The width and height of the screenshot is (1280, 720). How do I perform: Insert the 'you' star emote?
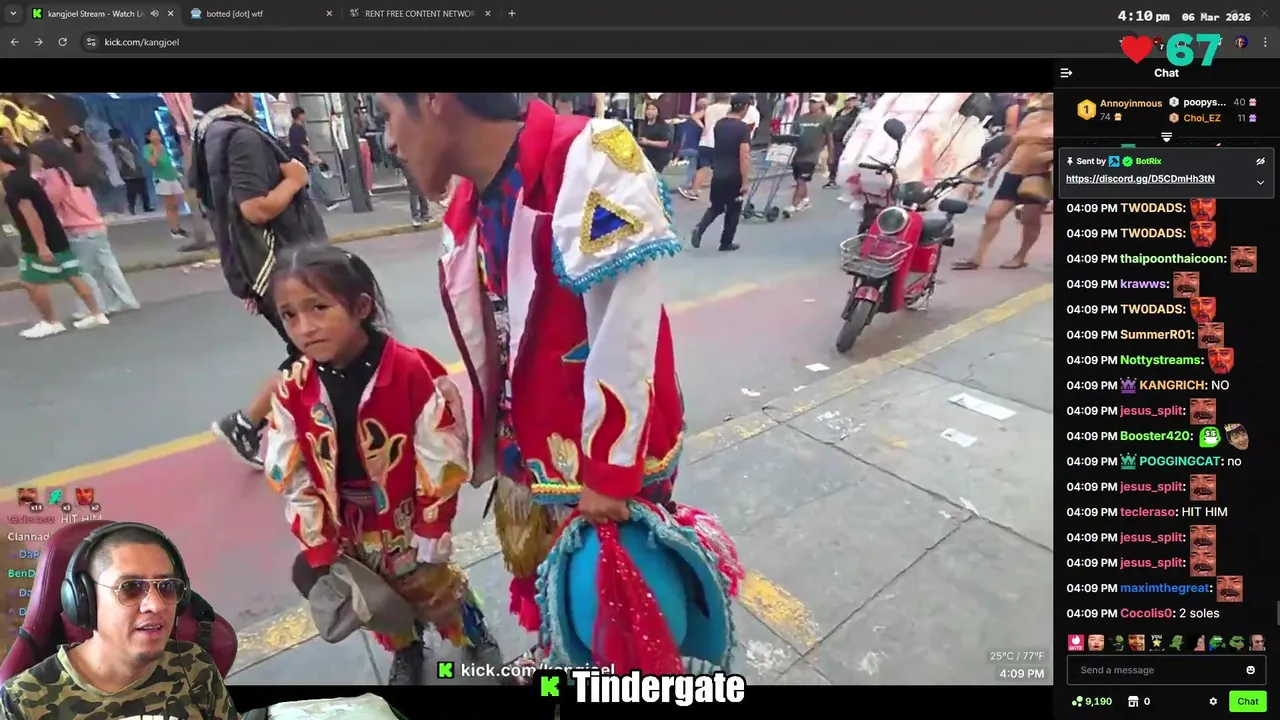(x=1156, y=642)
